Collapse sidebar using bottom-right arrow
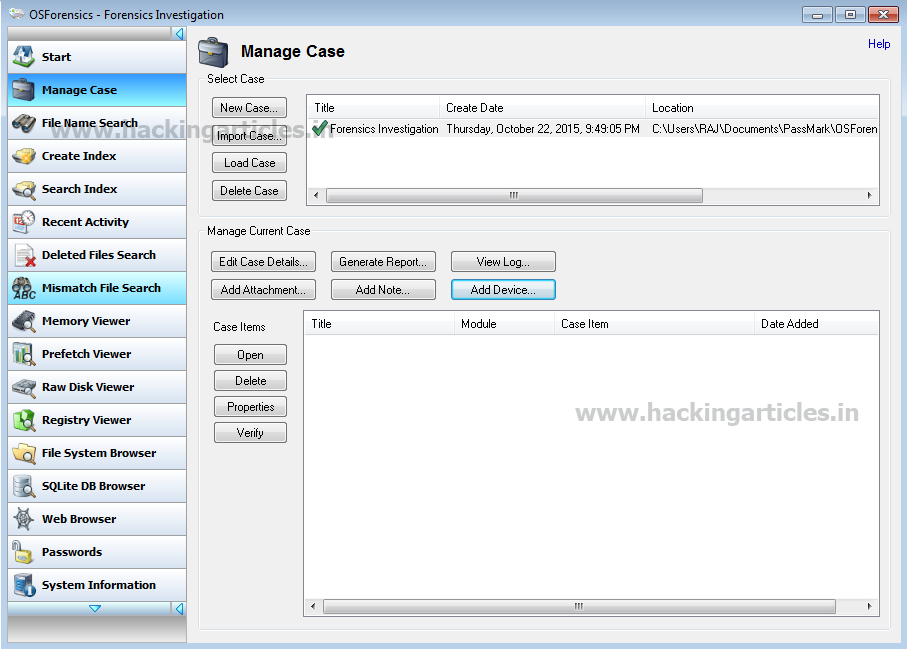 tap(179, 609)
